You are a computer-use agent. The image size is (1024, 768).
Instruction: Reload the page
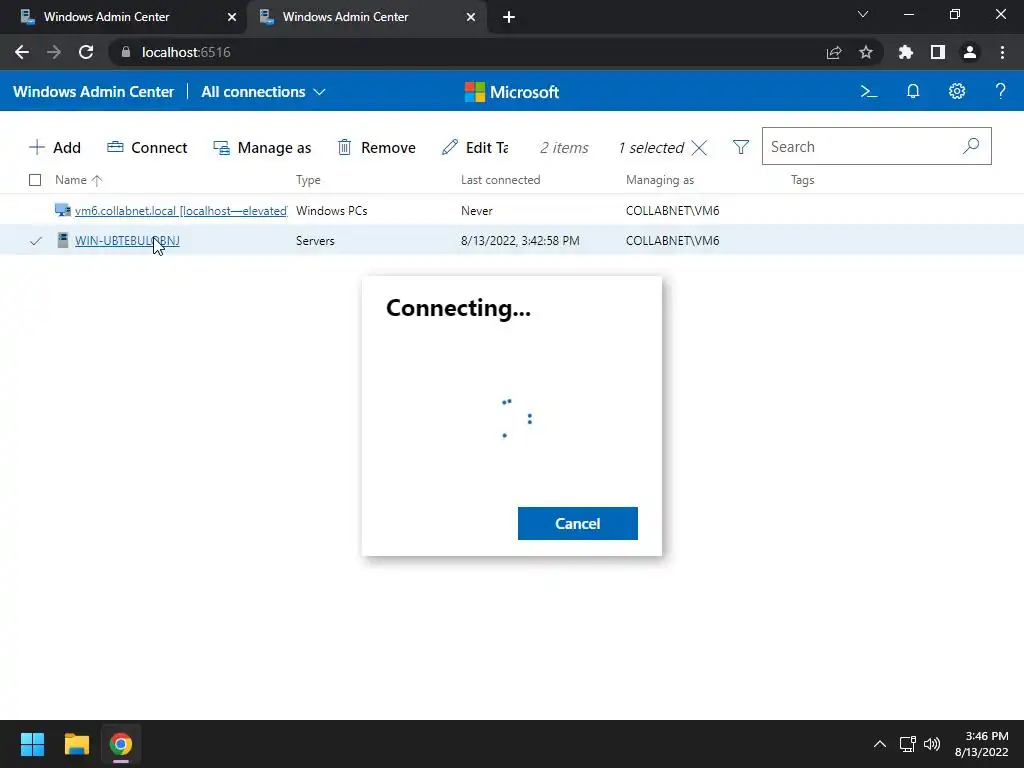(86, 52)
